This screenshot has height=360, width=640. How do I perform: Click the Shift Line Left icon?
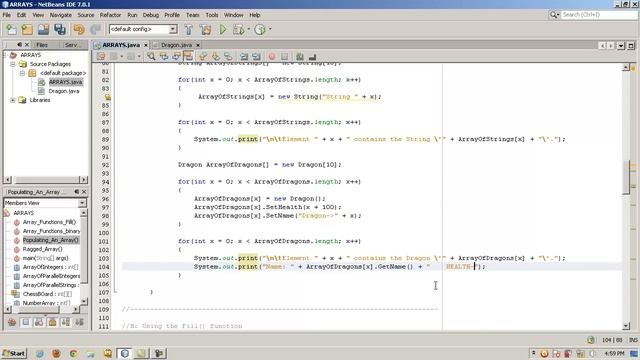[x=244, y=57]
